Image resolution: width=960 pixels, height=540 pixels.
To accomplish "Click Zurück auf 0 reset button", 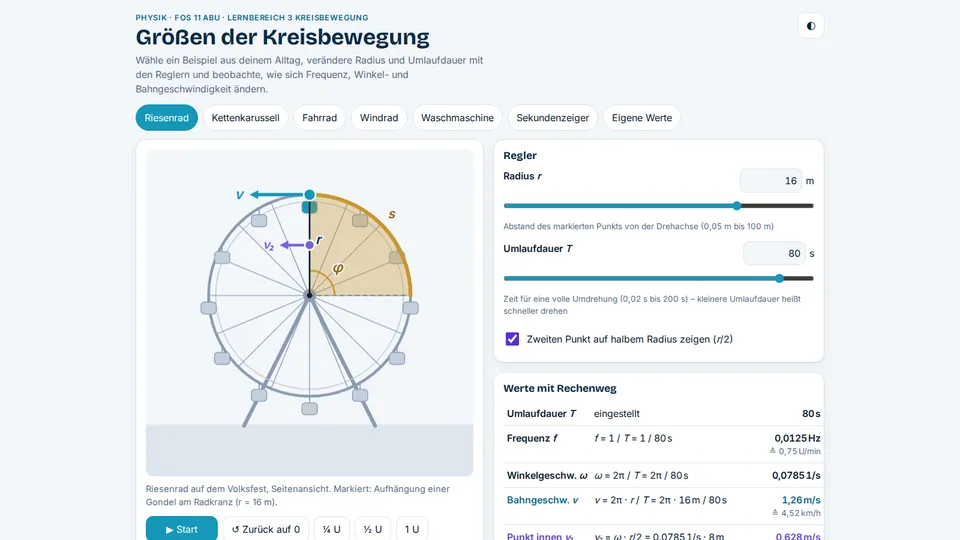I will tap(266, 529).
